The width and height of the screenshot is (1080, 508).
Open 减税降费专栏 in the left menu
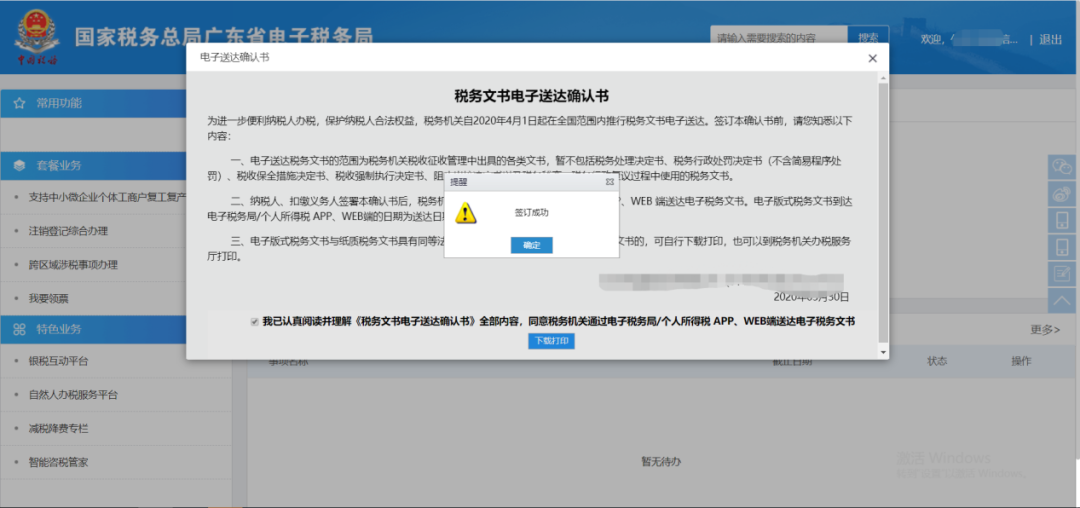tap(58, 429)
